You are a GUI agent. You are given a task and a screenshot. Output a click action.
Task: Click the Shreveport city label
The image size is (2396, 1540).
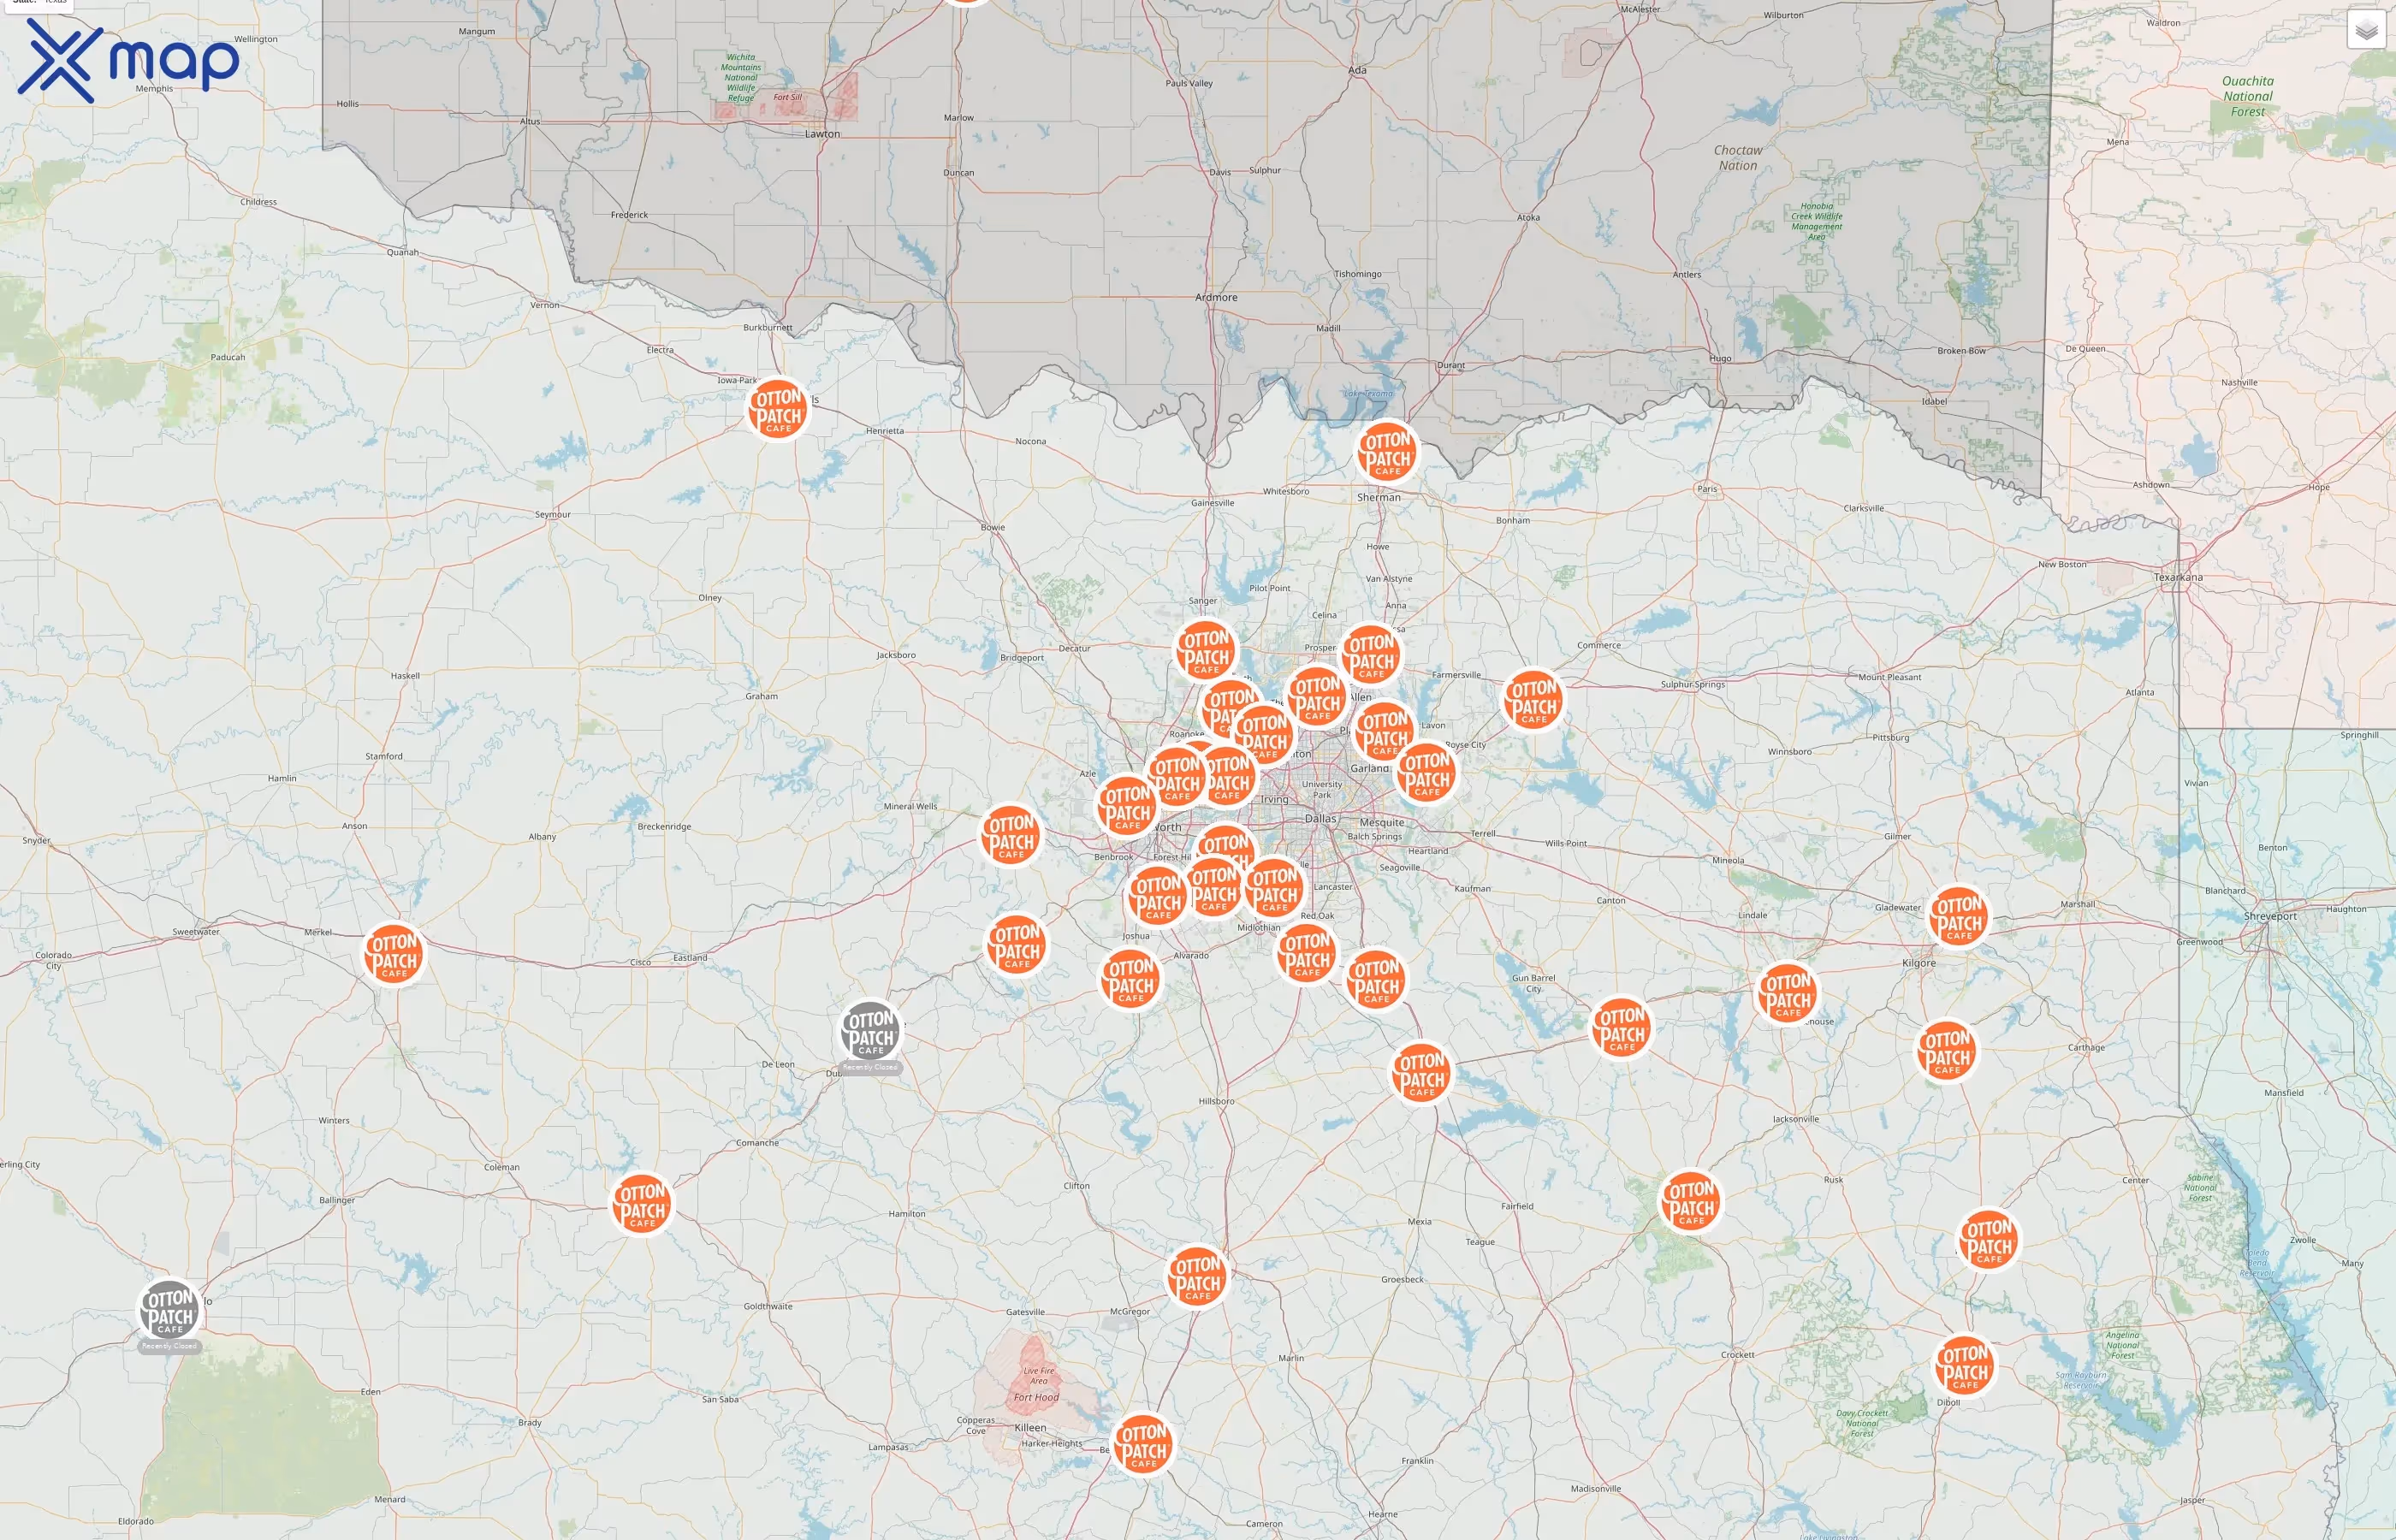coord(2270,916)
